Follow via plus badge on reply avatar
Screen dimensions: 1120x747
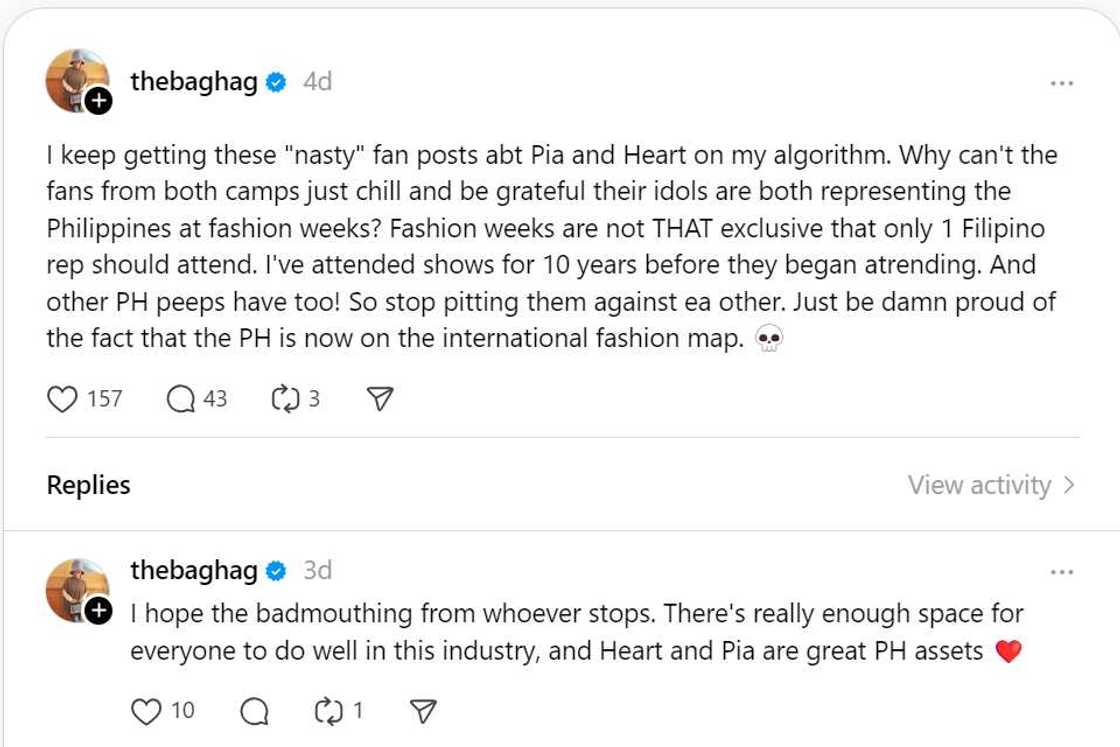(98, 610)
